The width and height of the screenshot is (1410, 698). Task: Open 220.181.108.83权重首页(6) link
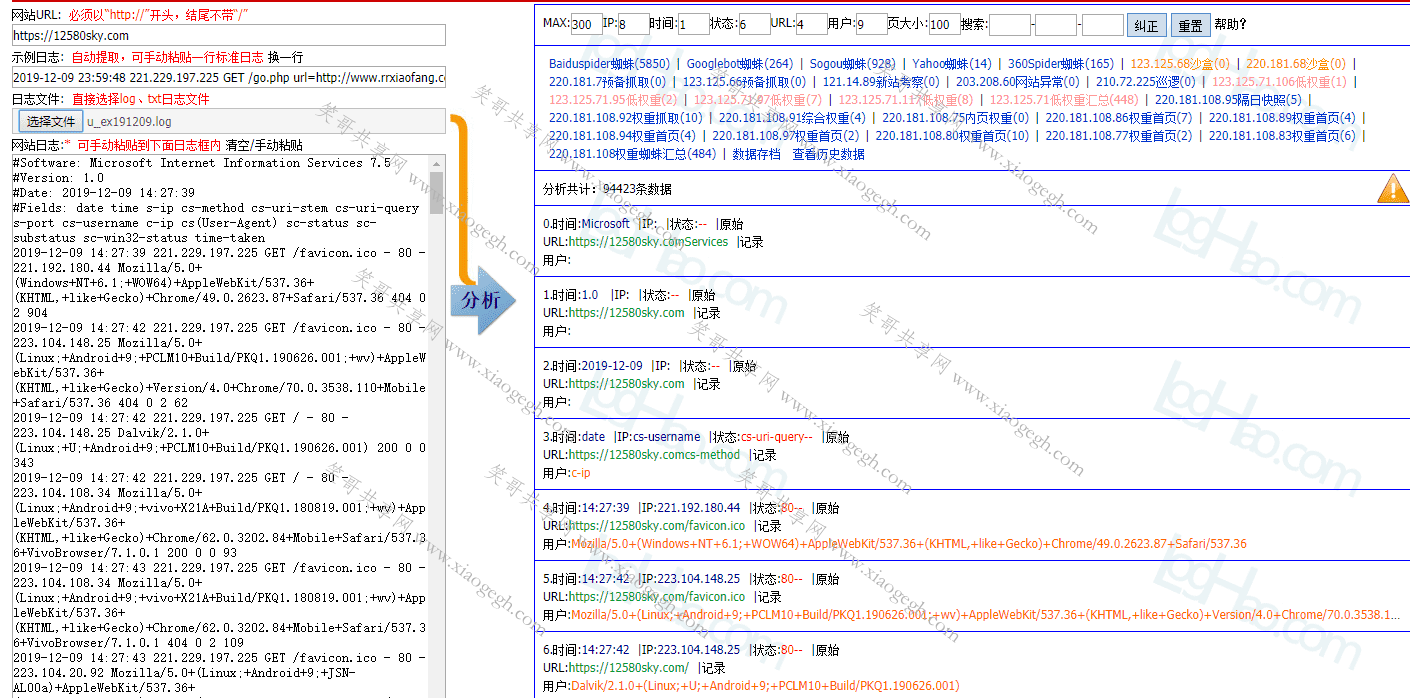point(1282,135)
